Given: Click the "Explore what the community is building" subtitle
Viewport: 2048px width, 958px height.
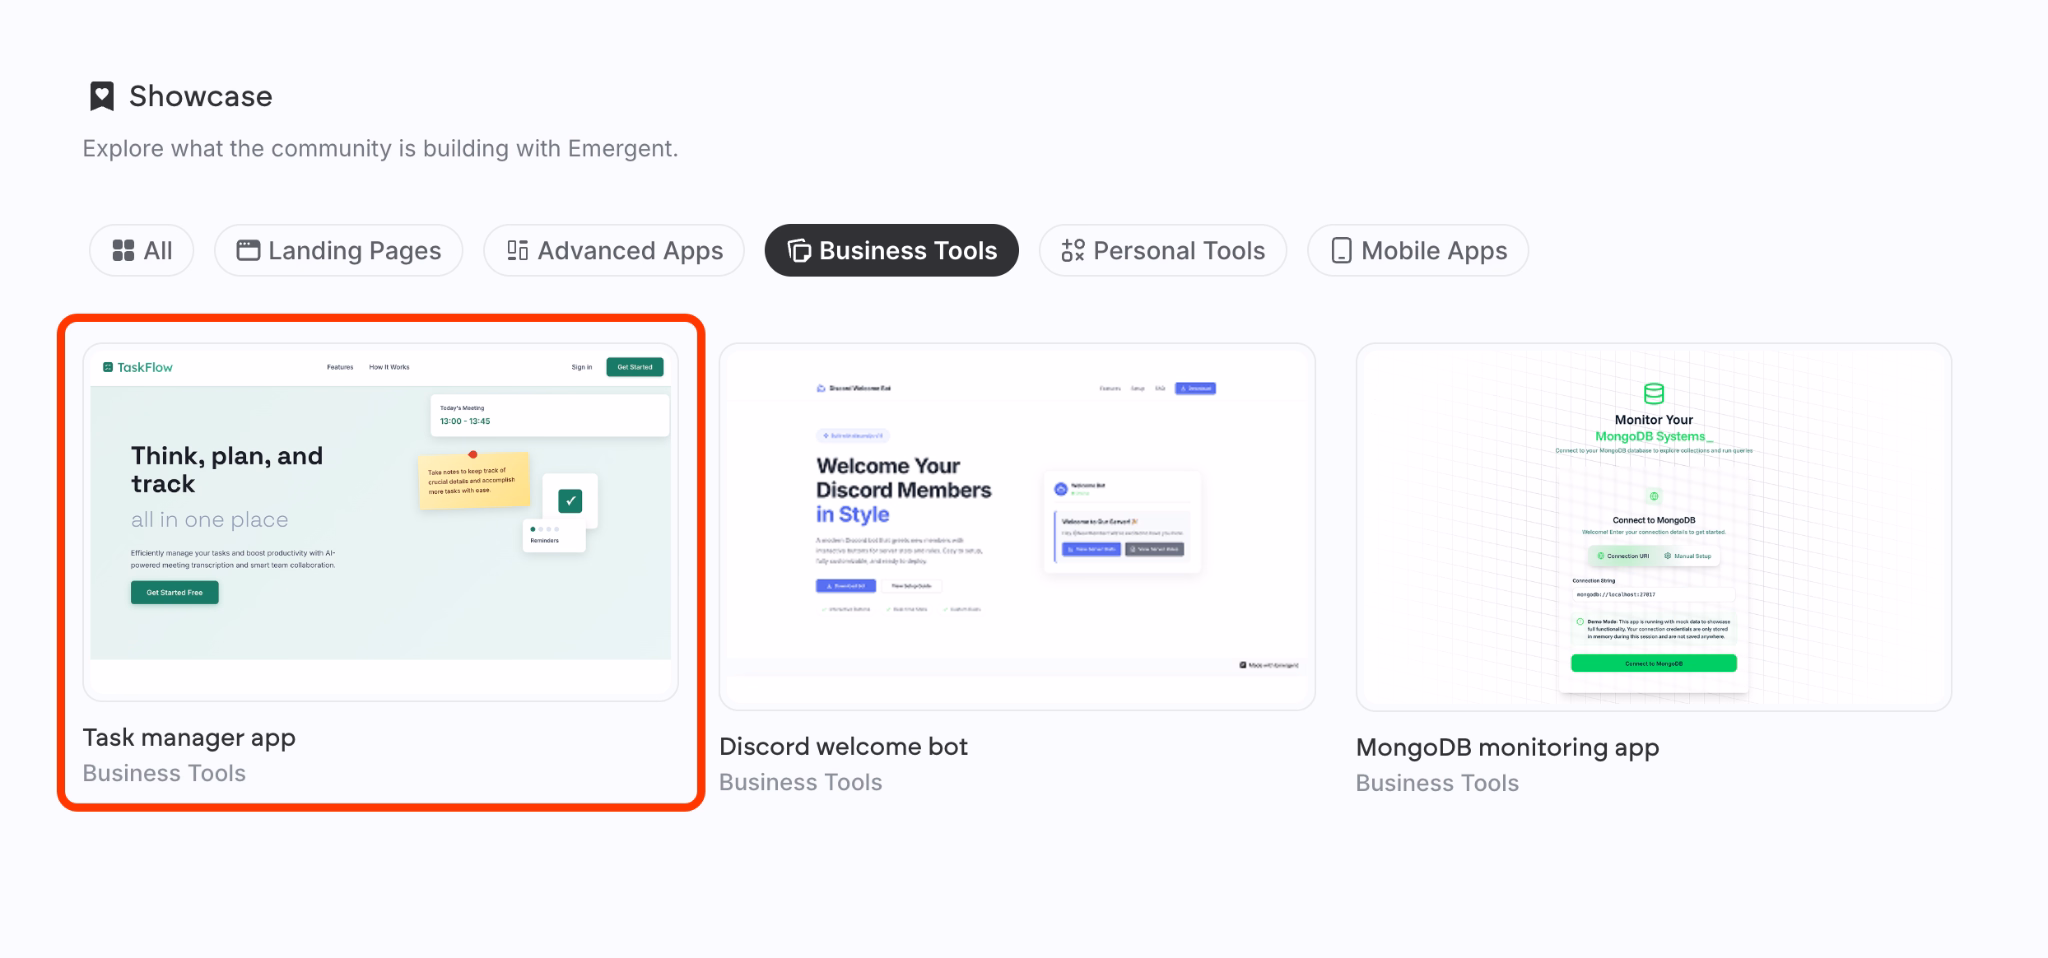Looking at the screenshot, I should pos(381,149).
